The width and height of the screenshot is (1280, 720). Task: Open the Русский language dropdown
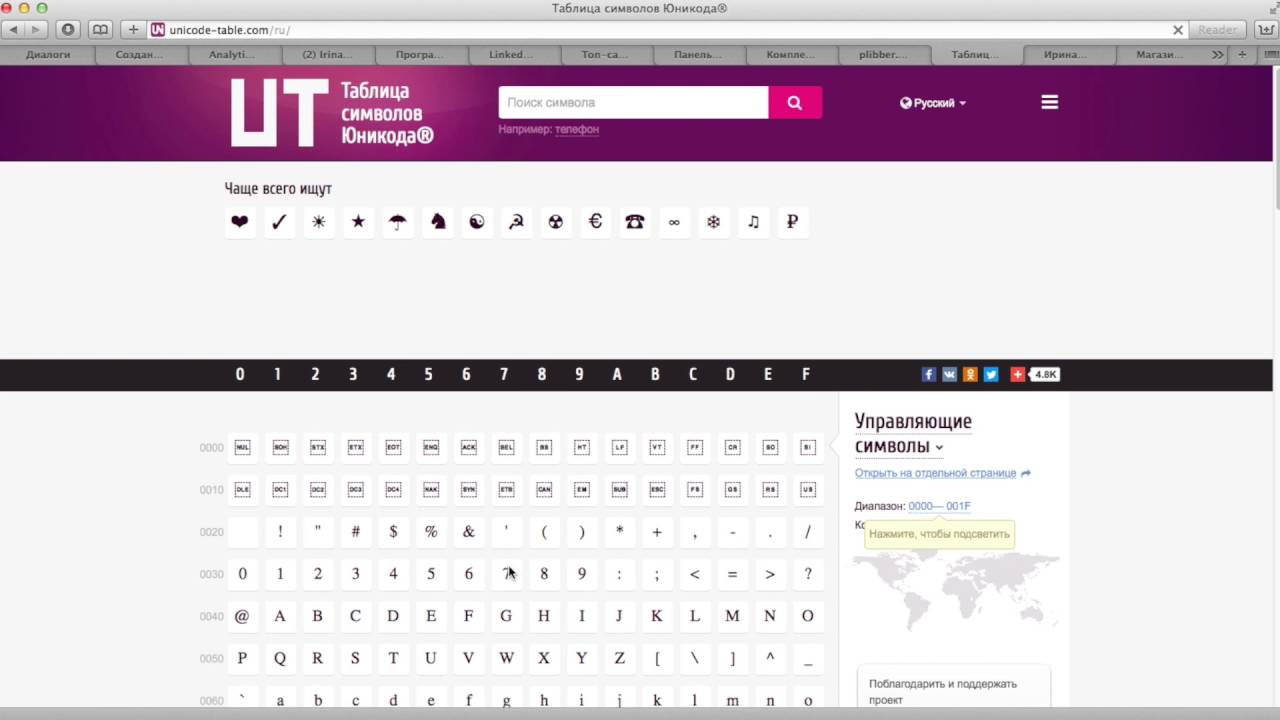tap(933, 103)
